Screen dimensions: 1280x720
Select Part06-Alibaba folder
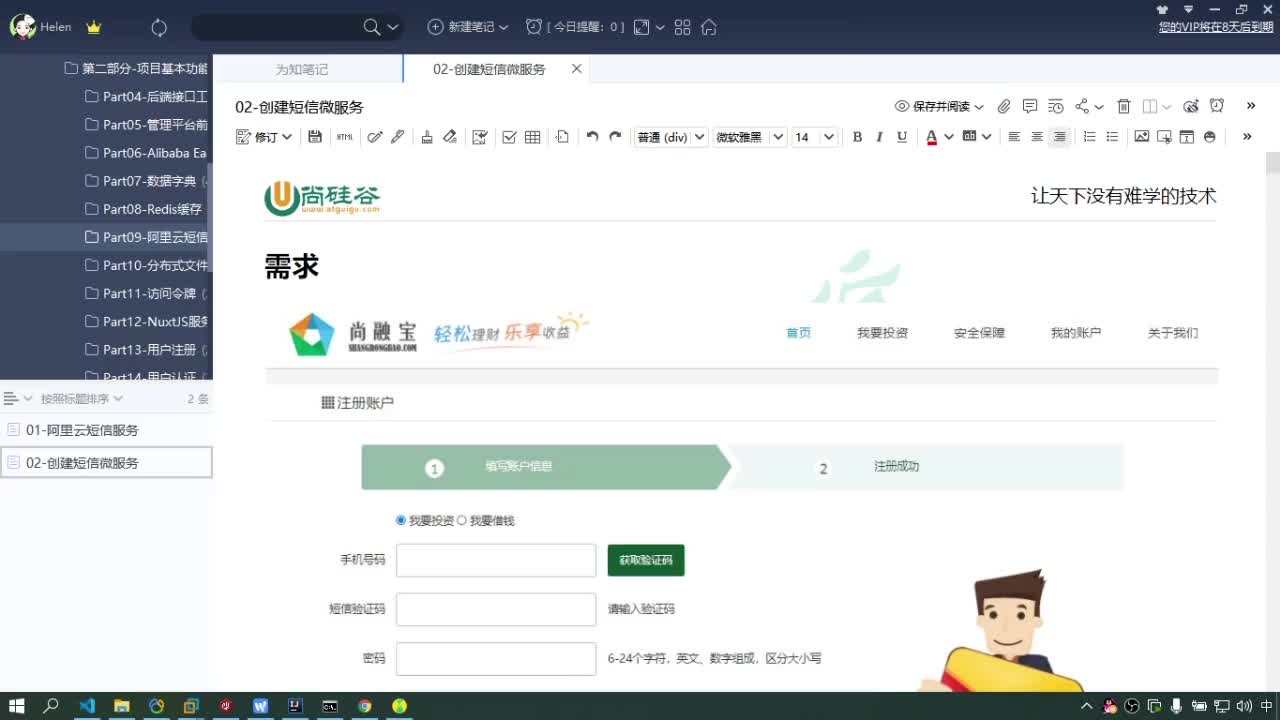[106, 153]
